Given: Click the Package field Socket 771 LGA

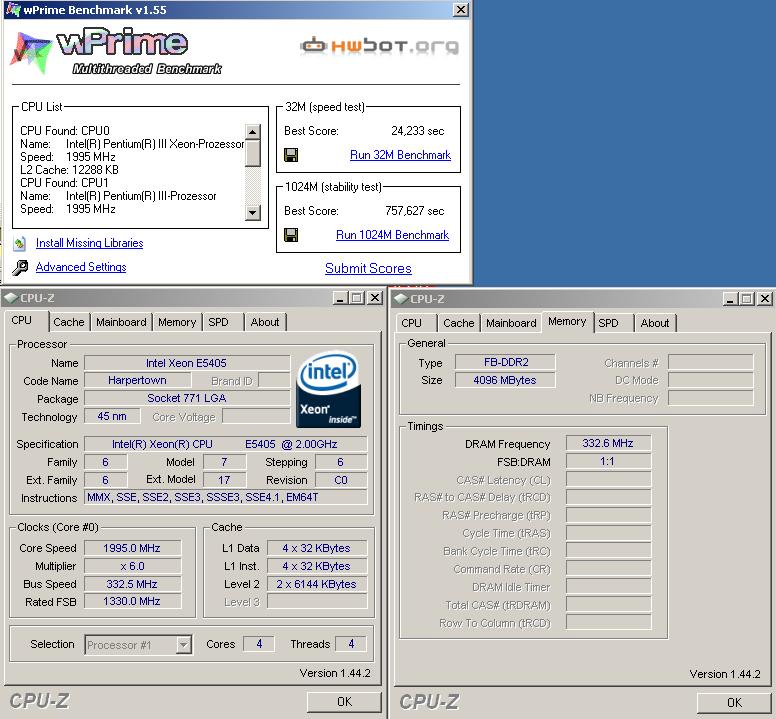Looking at the screenshot, I should [187, 398].
